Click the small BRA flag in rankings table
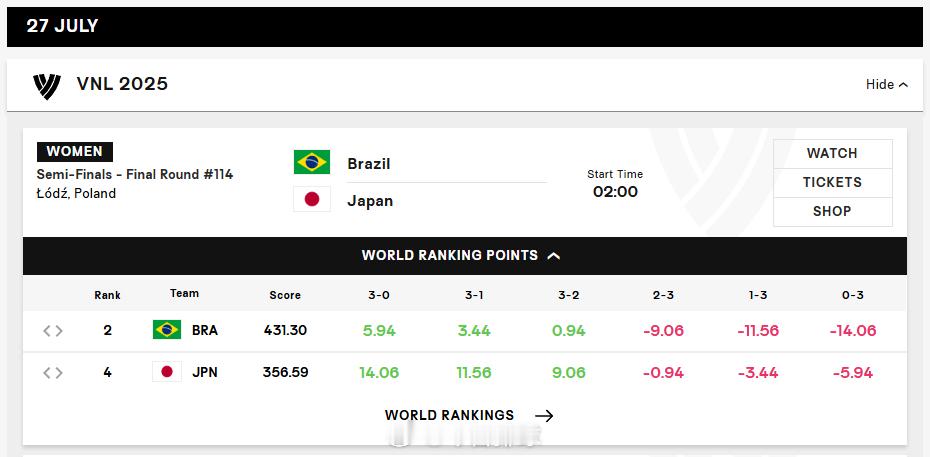The height and width of the screenshot is (457, 930). pyautogui.click(x=167, y=330)
